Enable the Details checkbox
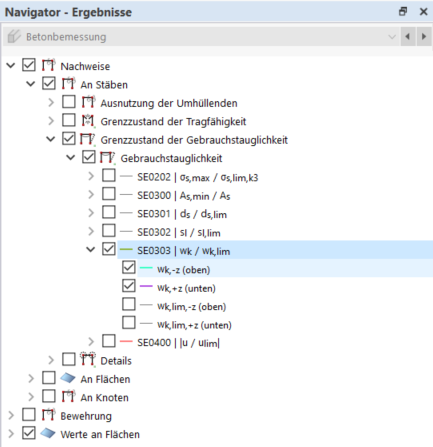Screen dimensions: 433x447 69,360
